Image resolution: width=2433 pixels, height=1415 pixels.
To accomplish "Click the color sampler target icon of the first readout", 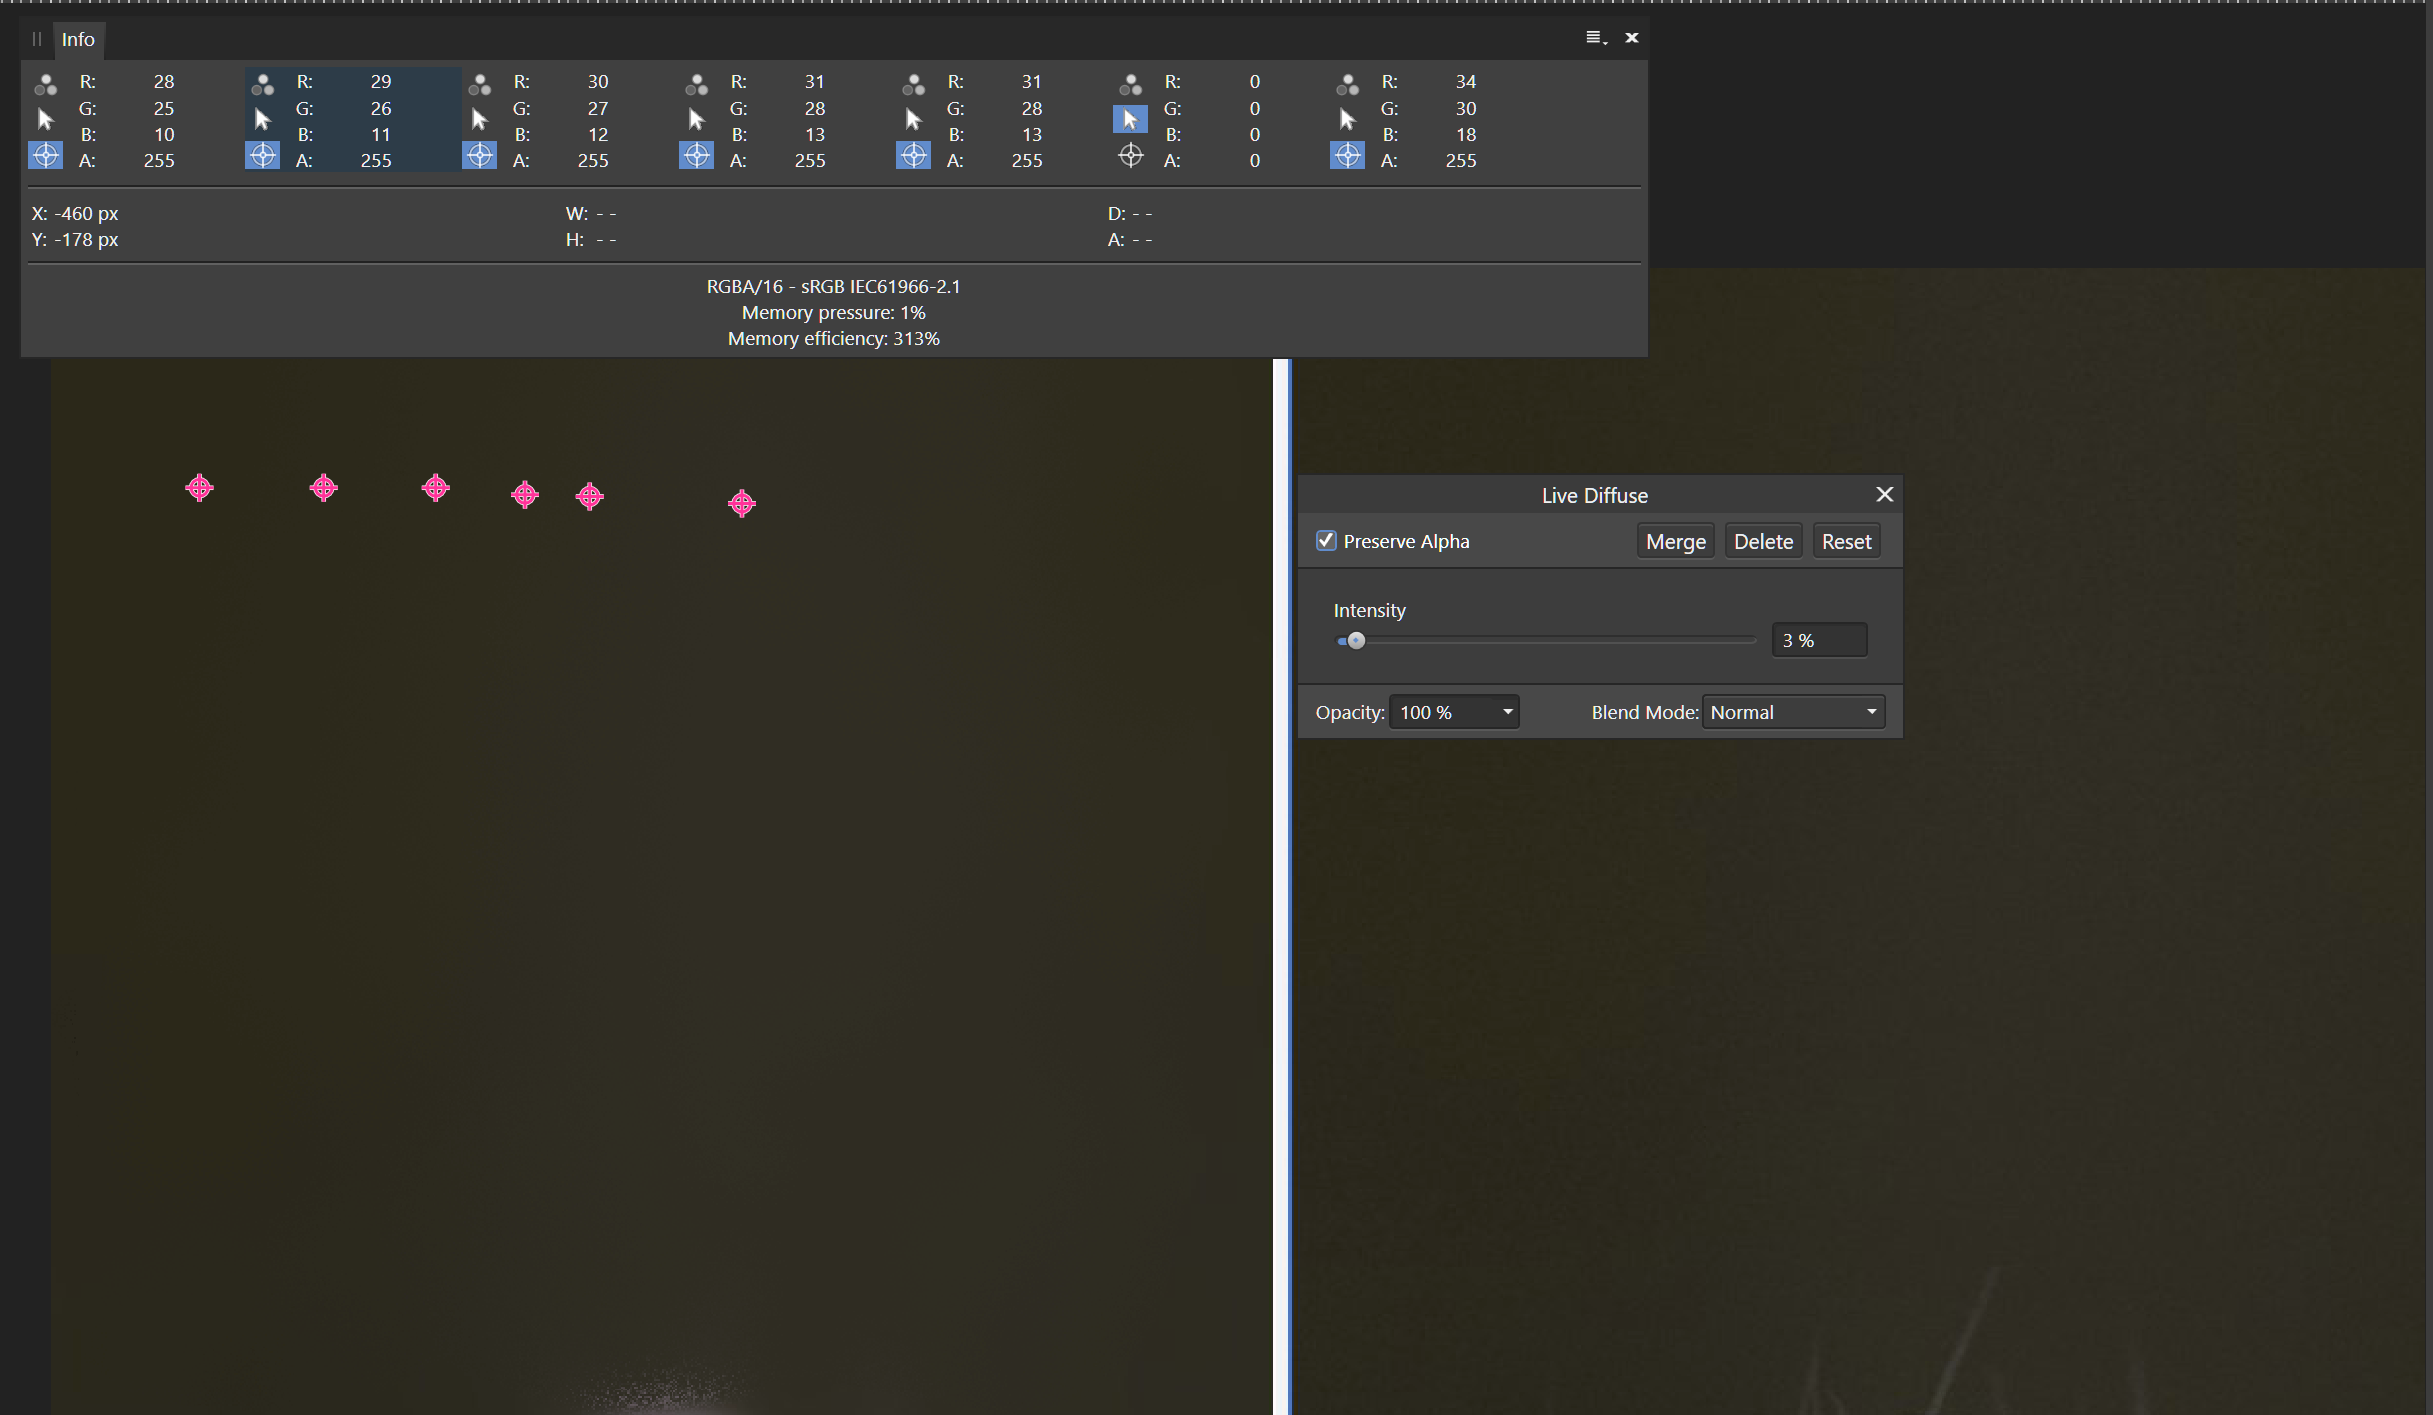I will 45,155.
